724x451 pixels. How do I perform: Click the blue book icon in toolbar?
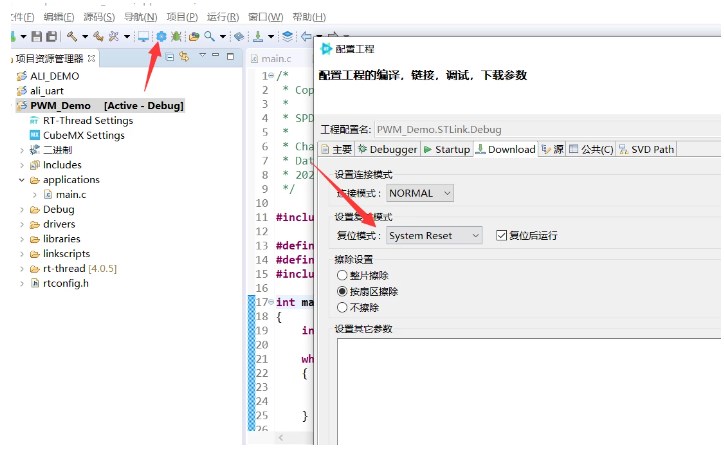coord(239,36)
